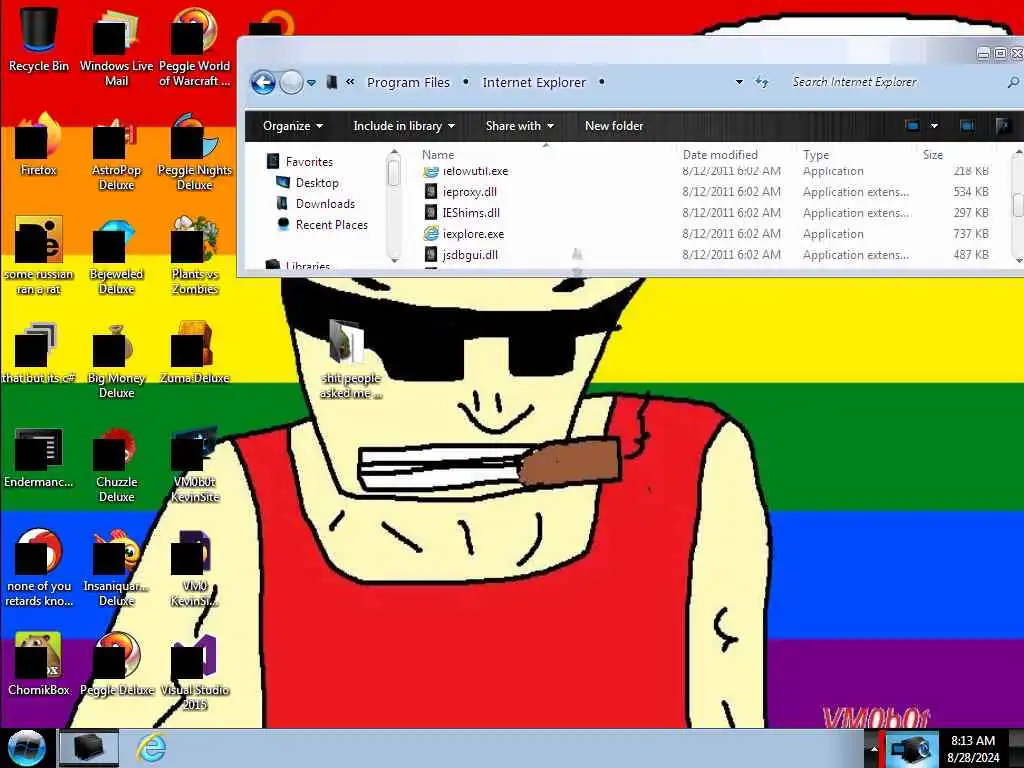Select the Zuma Deluxe desktop icon
Image resolution: width=1024 pixels, height=768 pixels.
(194, 351)
